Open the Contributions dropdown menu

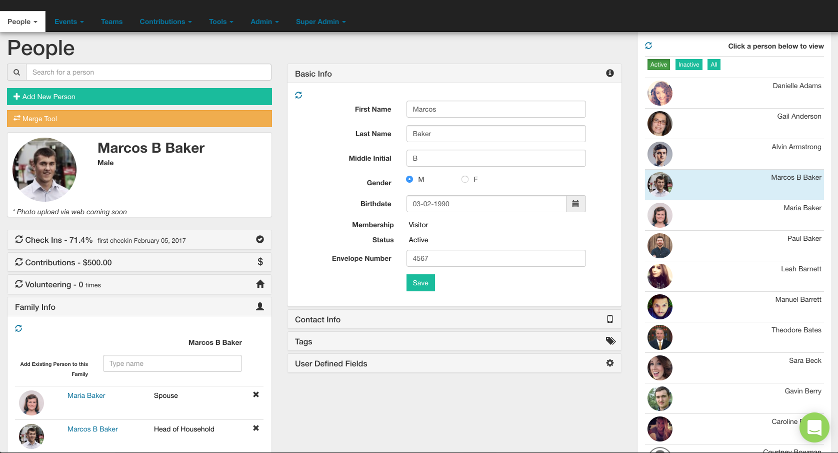coord(166,21)
